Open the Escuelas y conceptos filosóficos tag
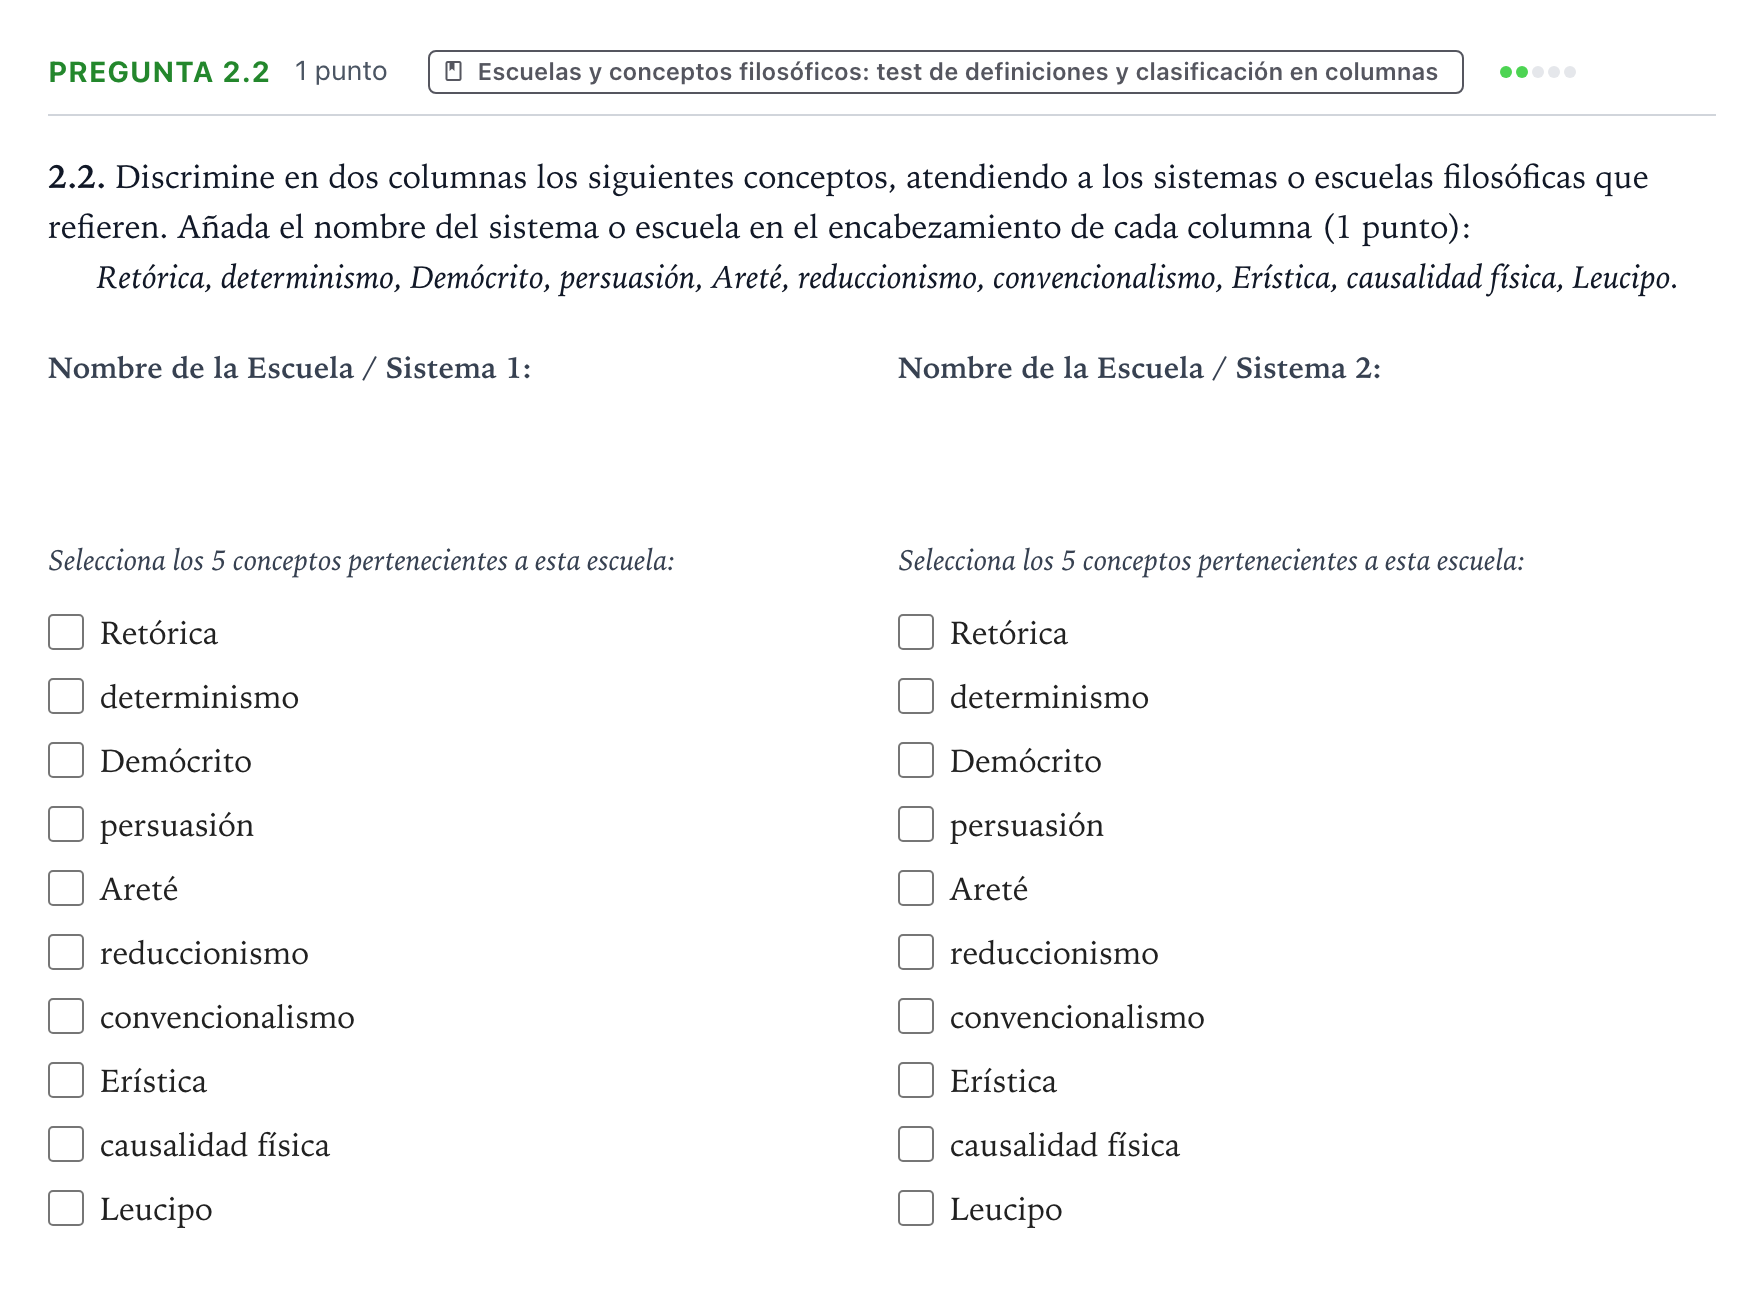Screen dimensions: 1764x1308 point(945,72)
